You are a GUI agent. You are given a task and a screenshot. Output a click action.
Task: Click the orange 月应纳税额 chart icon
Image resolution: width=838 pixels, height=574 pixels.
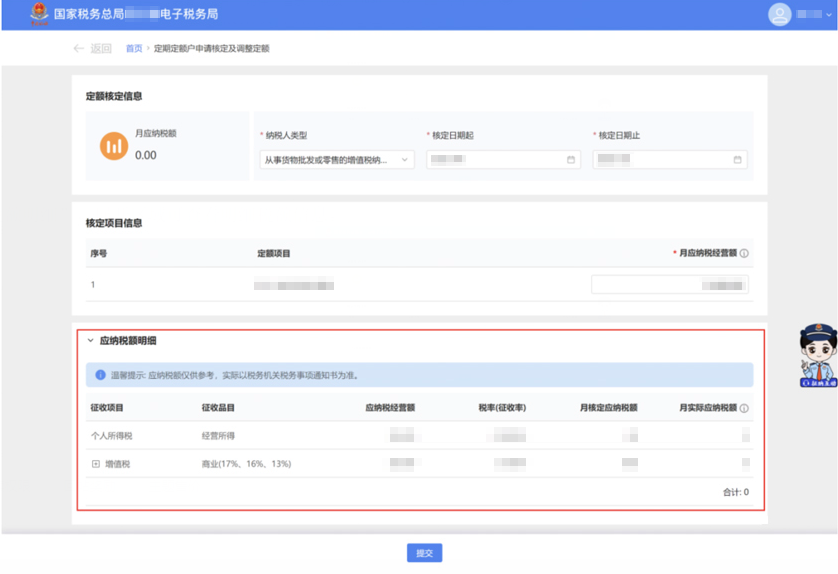[113, 146]
